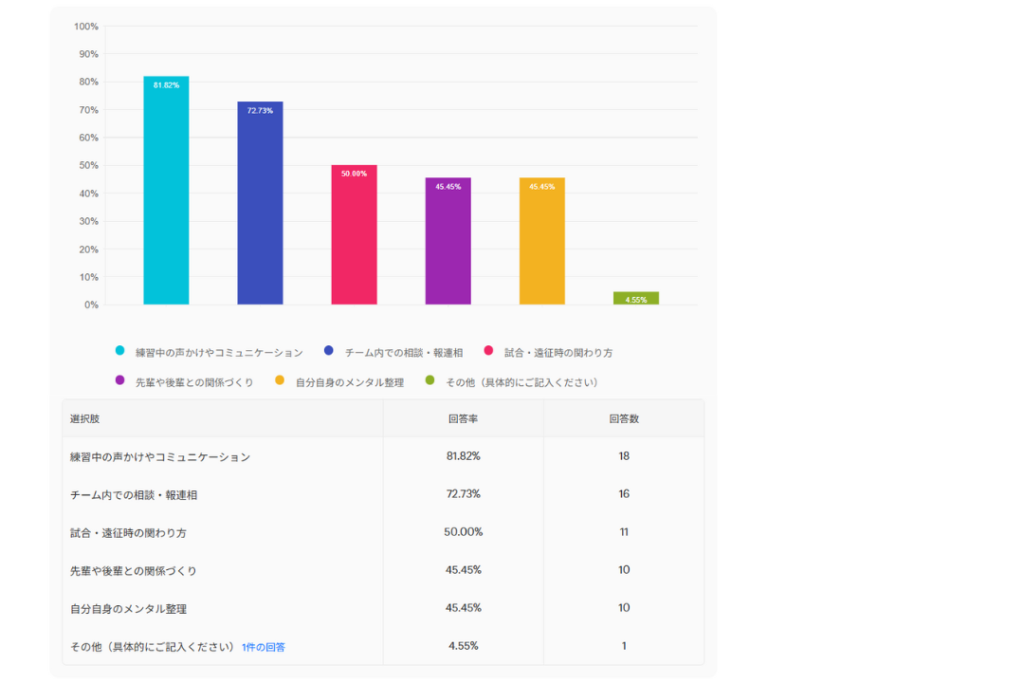Click the cyan legend dot for 練習中の声かけ
Image resolution: width=1024 pixels, height=683 pixels.
coord(120,351)
